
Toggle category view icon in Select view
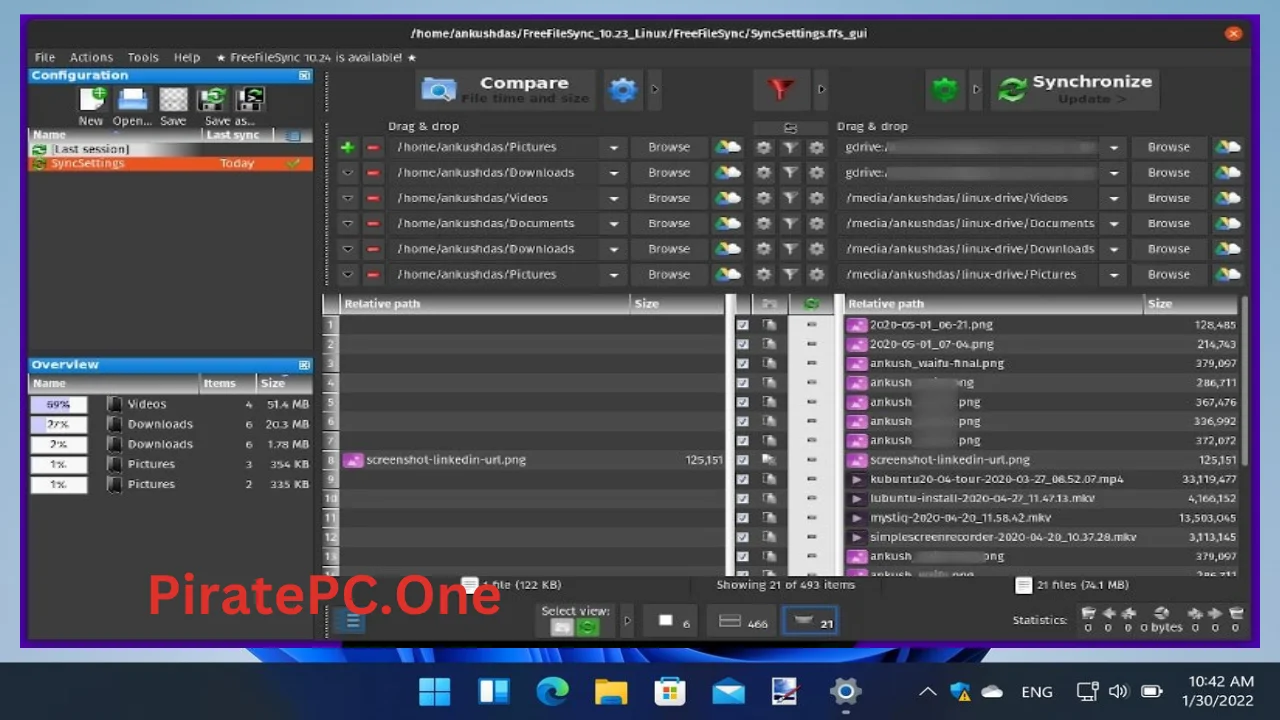click(562, 627)
